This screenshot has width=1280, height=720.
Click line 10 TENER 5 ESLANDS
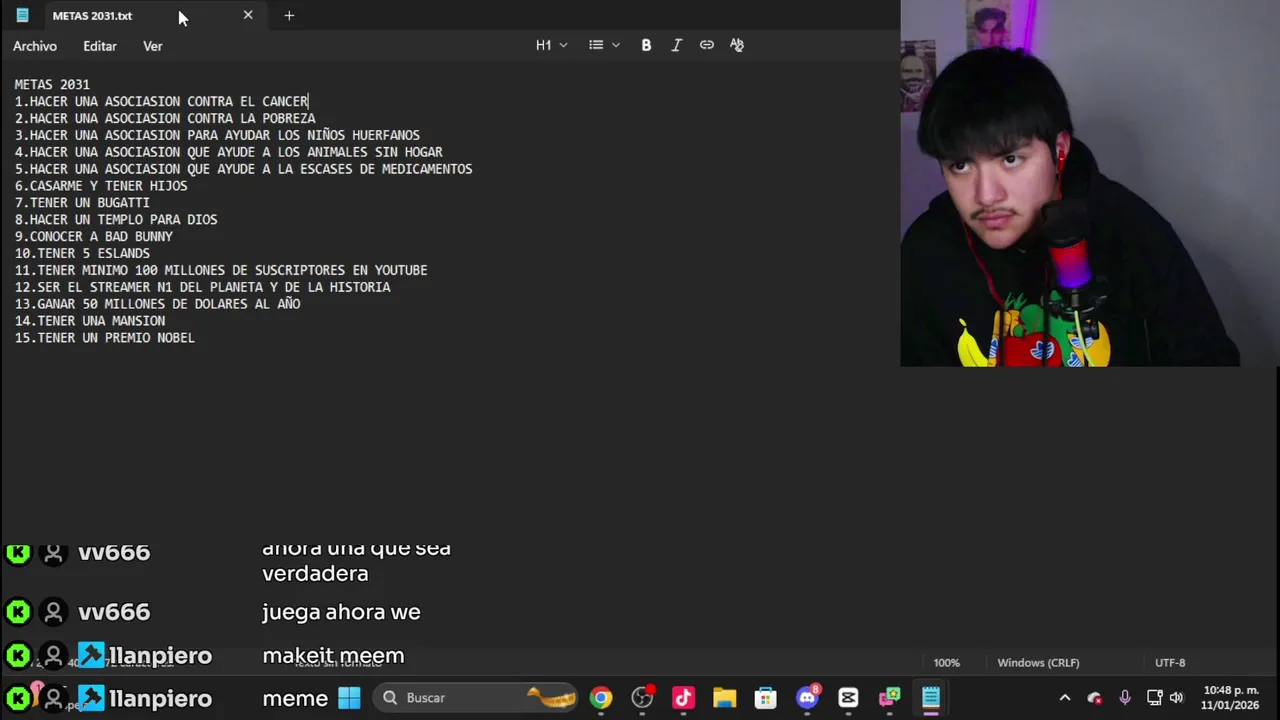tap(82, 254)
